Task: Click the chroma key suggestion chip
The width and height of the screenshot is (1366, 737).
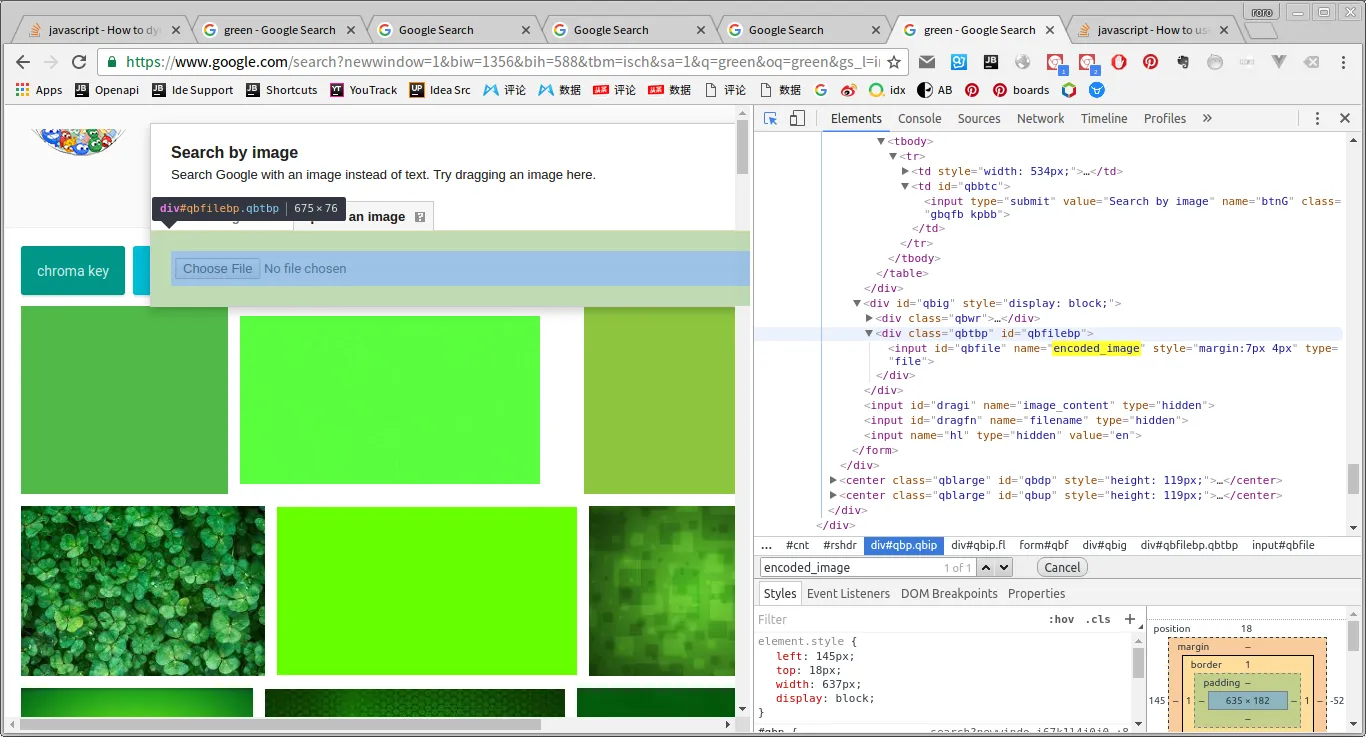Action: pyautogui.click(x=73, y=271)
